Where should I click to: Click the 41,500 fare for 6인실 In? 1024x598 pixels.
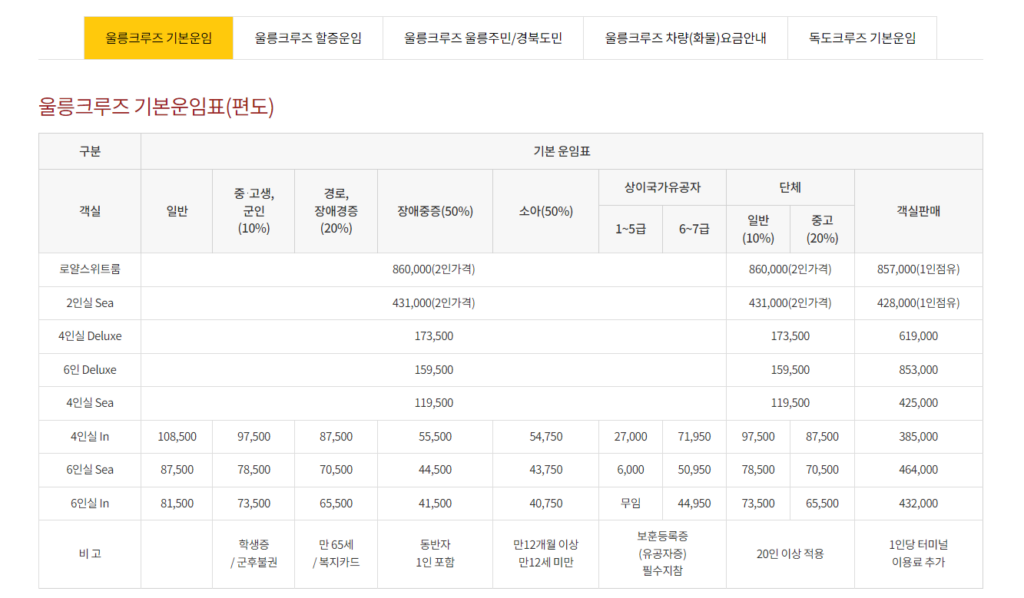[435, 503]
